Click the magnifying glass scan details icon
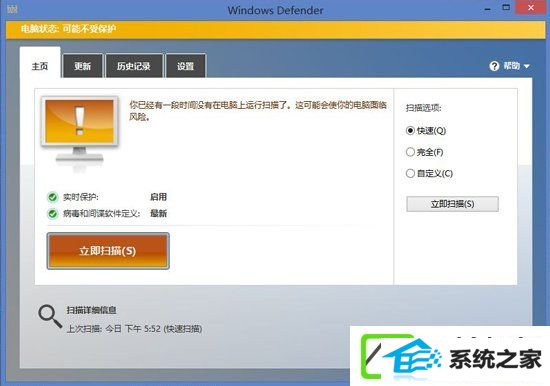The height and width of the screenshot is (386, 550). 50,316
